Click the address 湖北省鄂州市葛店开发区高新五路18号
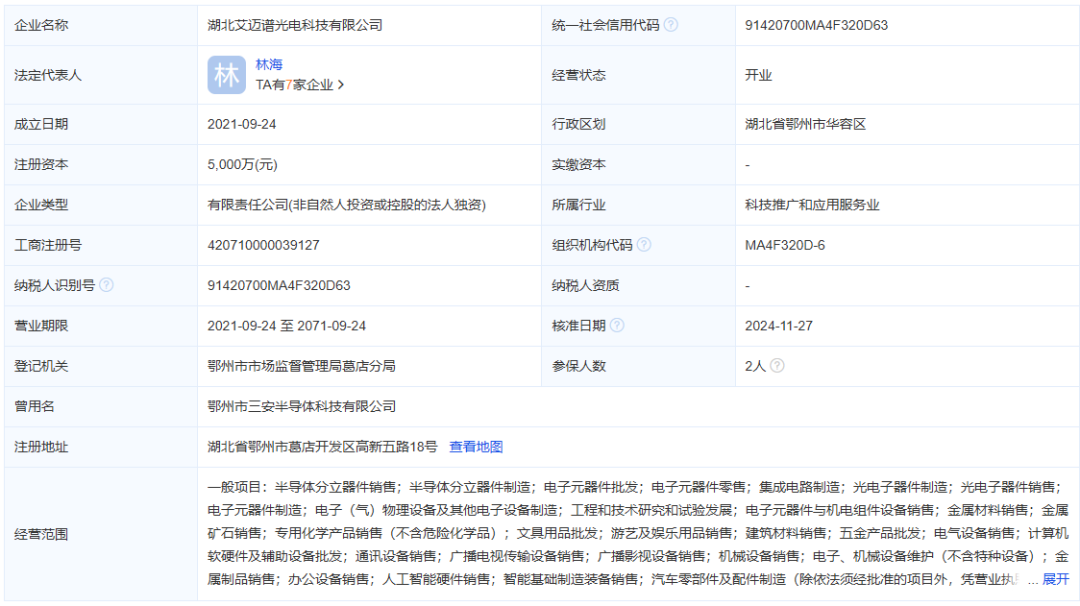 [x=322, y=447]
